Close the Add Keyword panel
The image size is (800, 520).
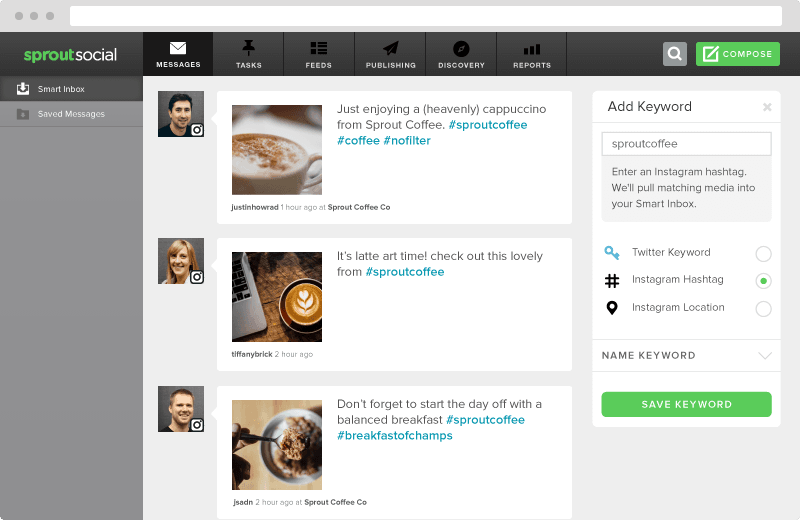coord(767,107)
